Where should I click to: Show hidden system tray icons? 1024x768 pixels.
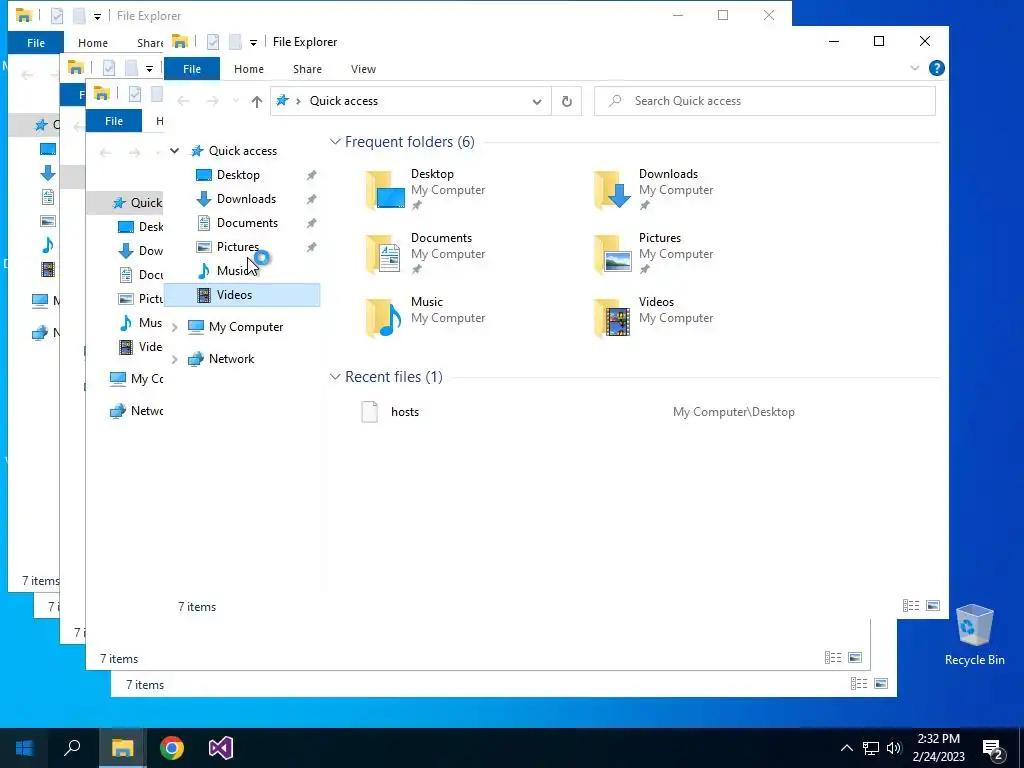point(846,748)
